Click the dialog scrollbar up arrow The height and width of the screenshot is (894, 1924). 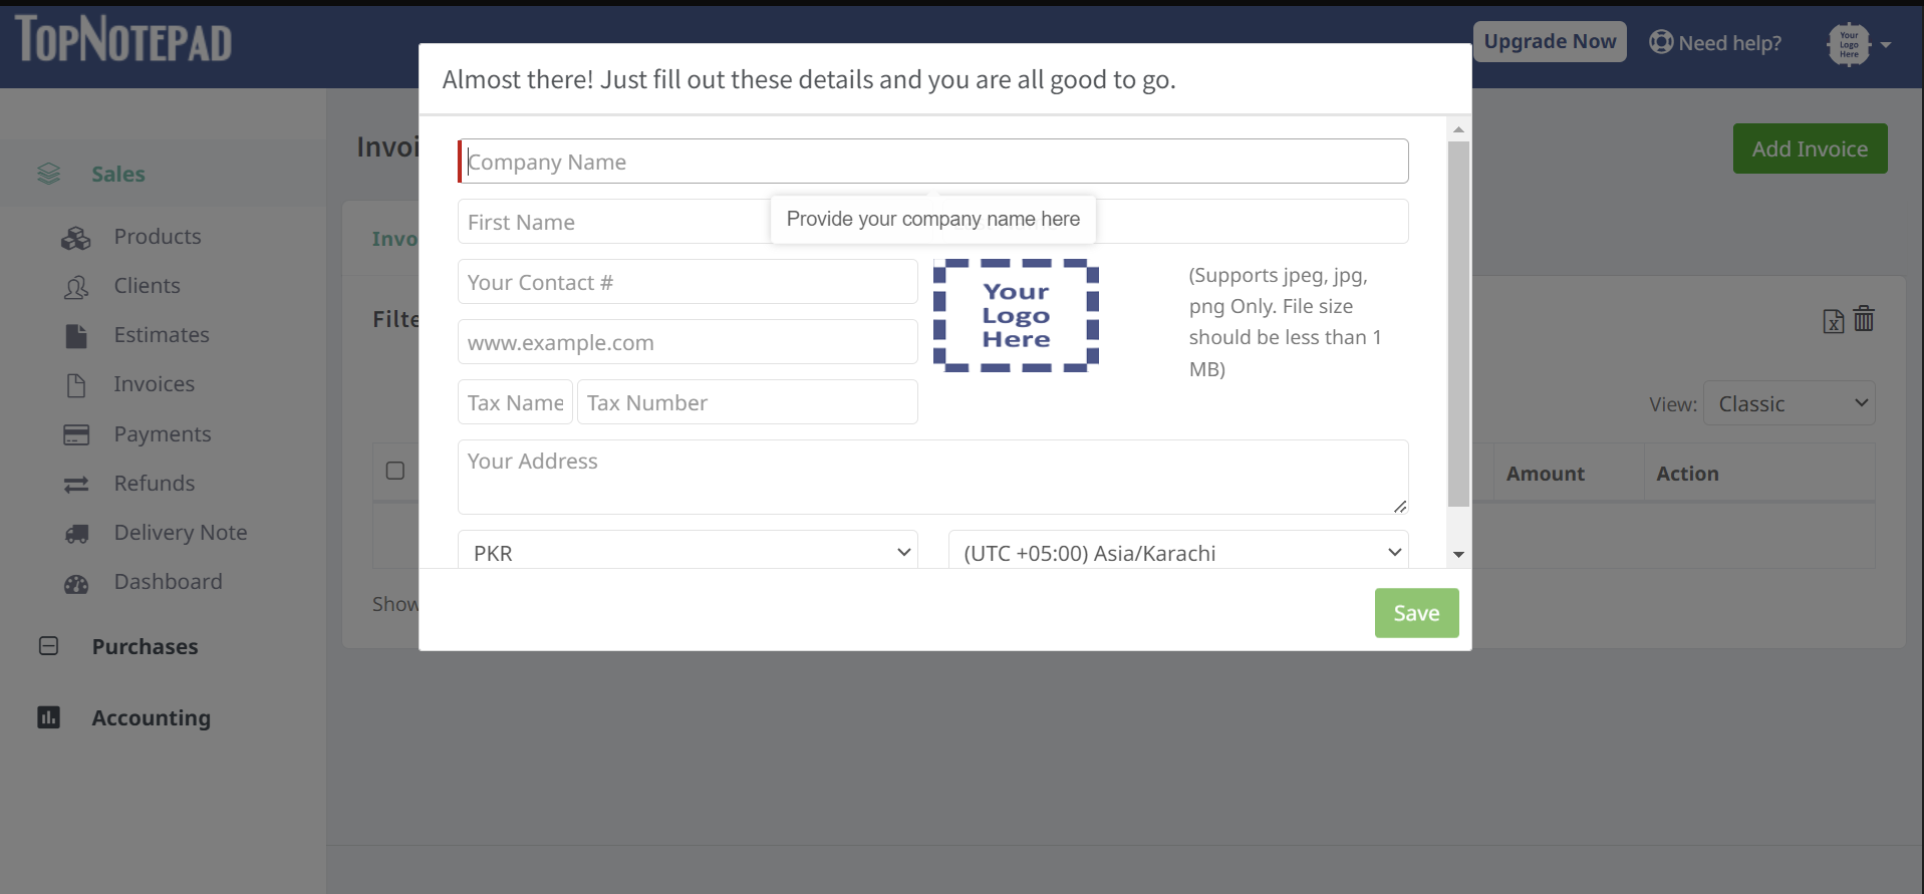click(1458, 129)
